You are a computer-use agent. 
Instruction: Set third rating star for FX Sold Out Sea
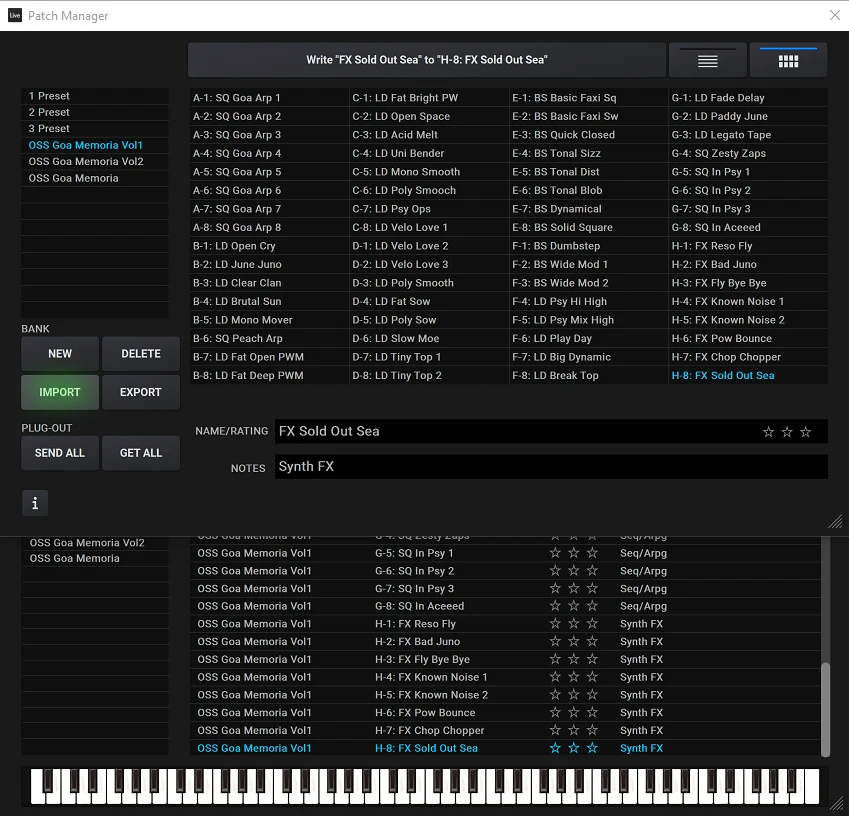click(x=806, y=432)
